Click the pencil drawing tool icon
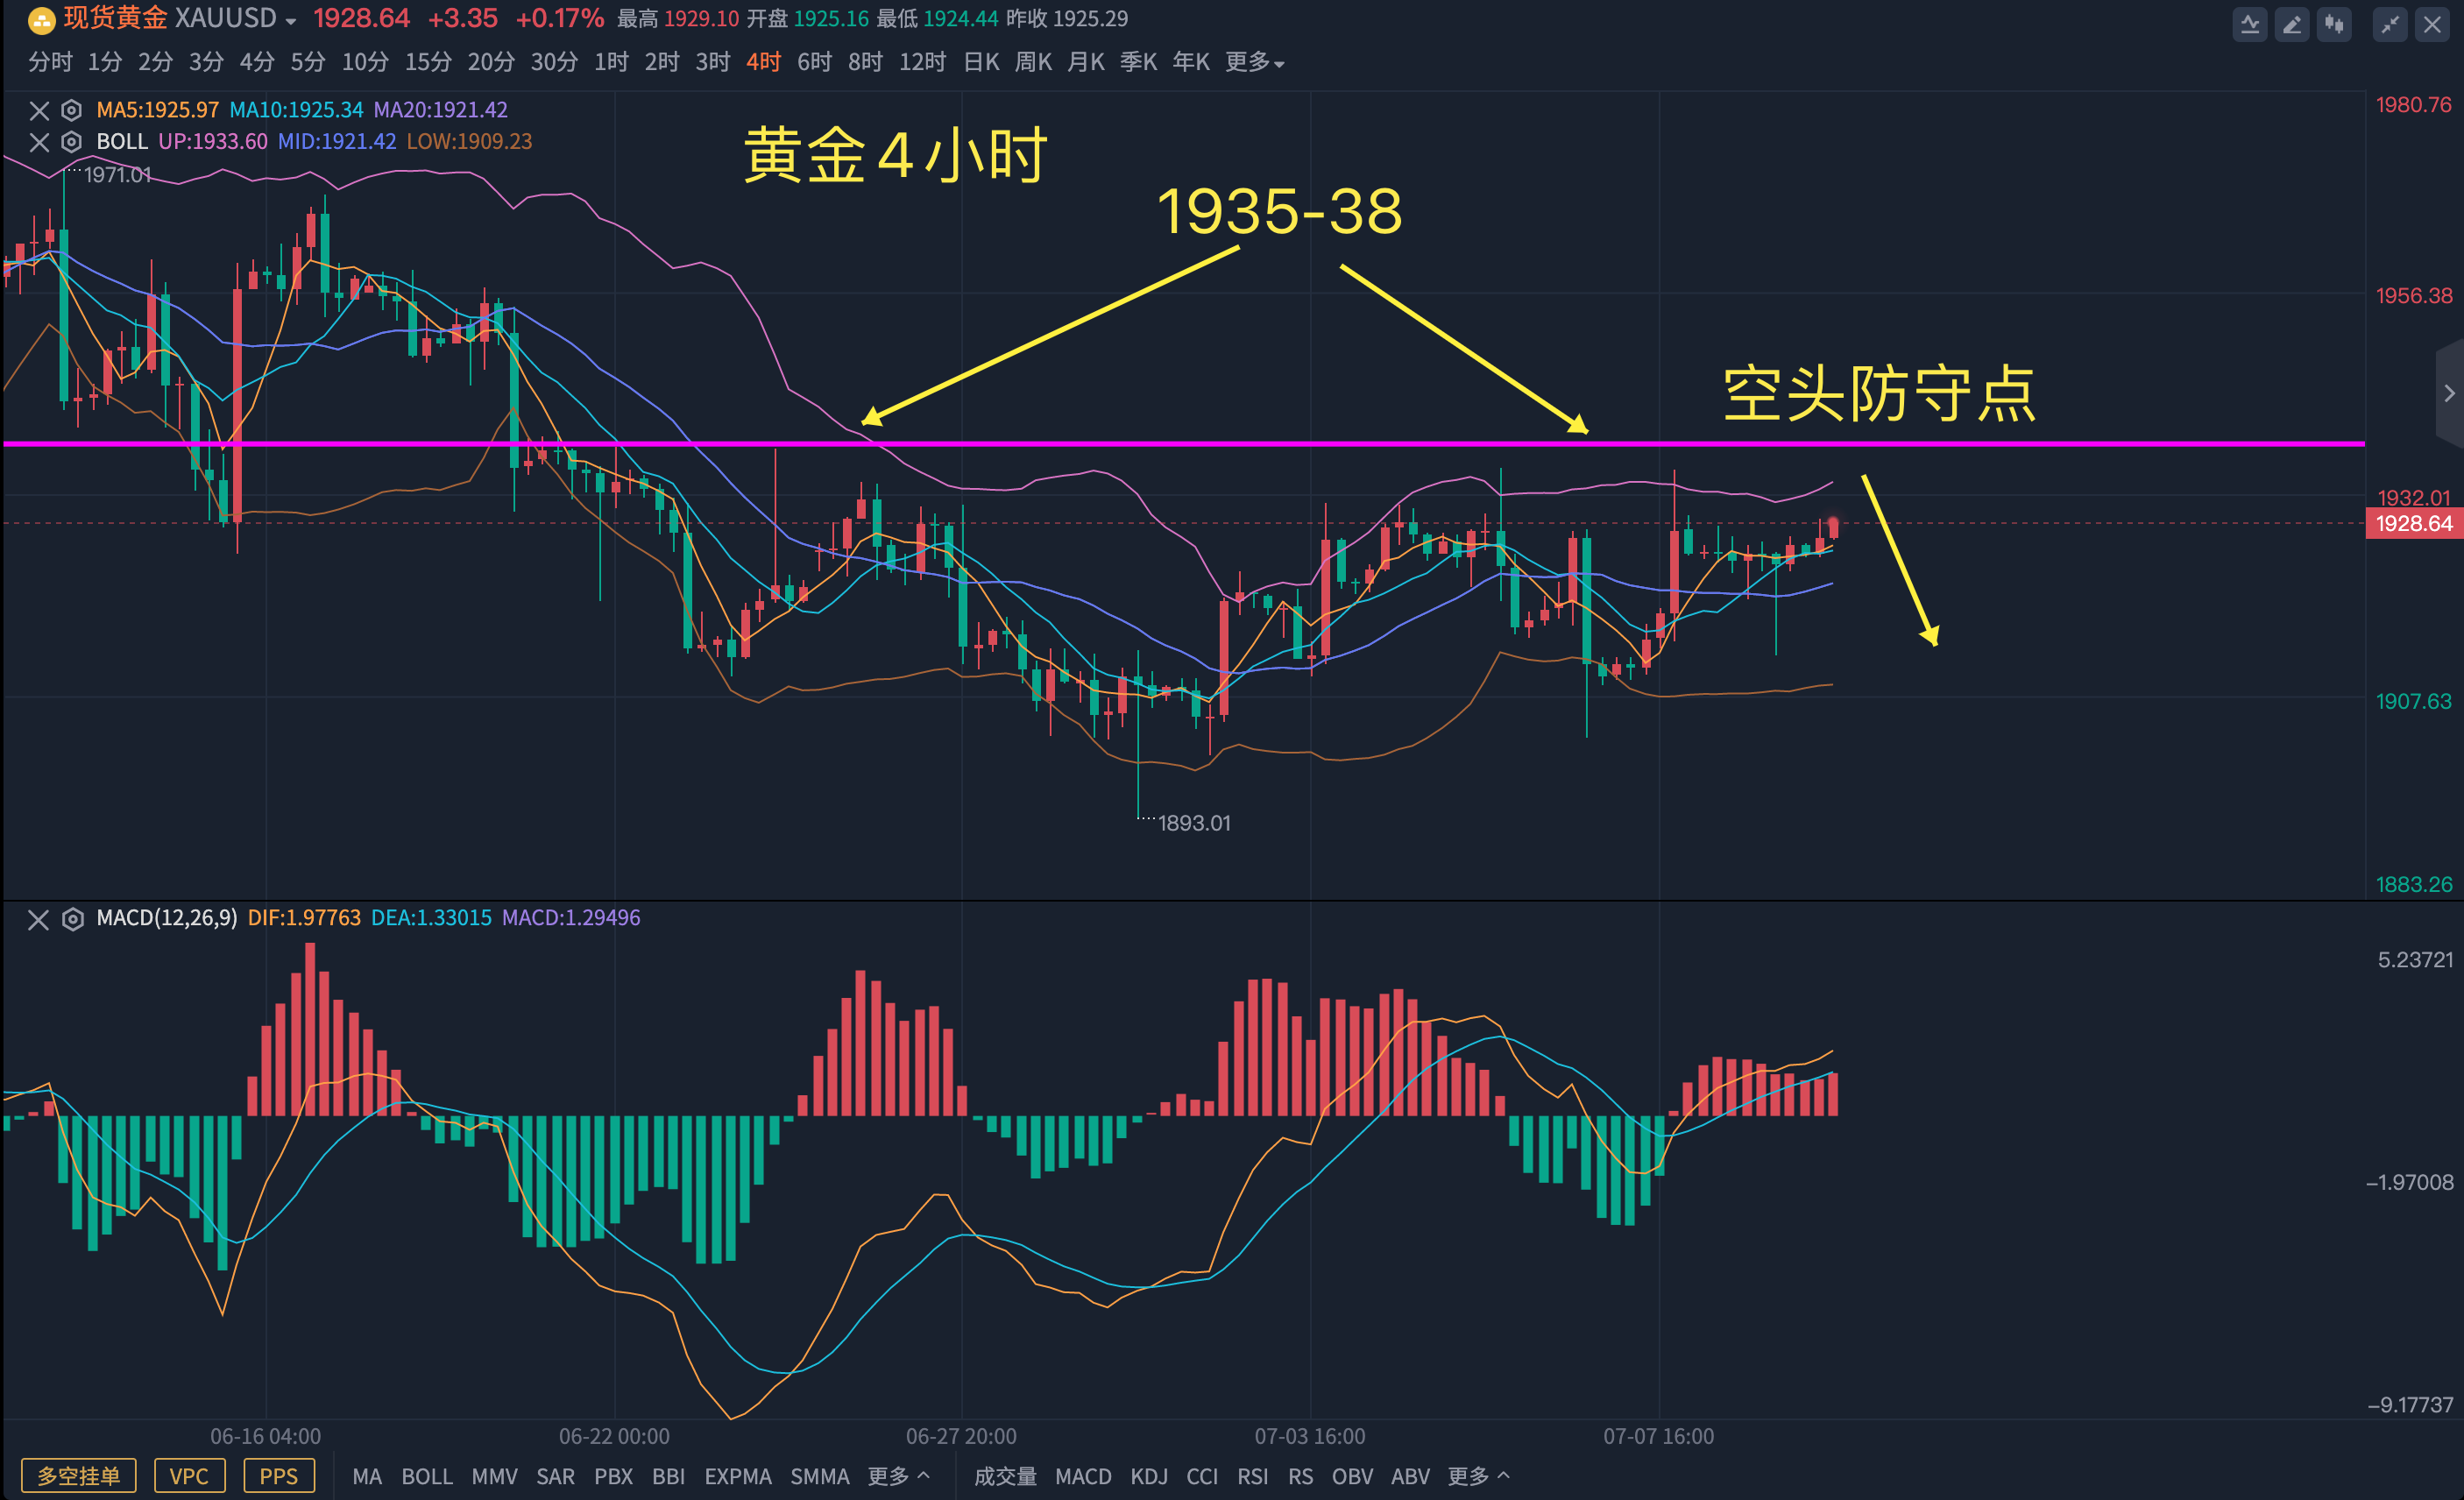The width and height of the screenshot is (2464, 1500). (2292, 24)
